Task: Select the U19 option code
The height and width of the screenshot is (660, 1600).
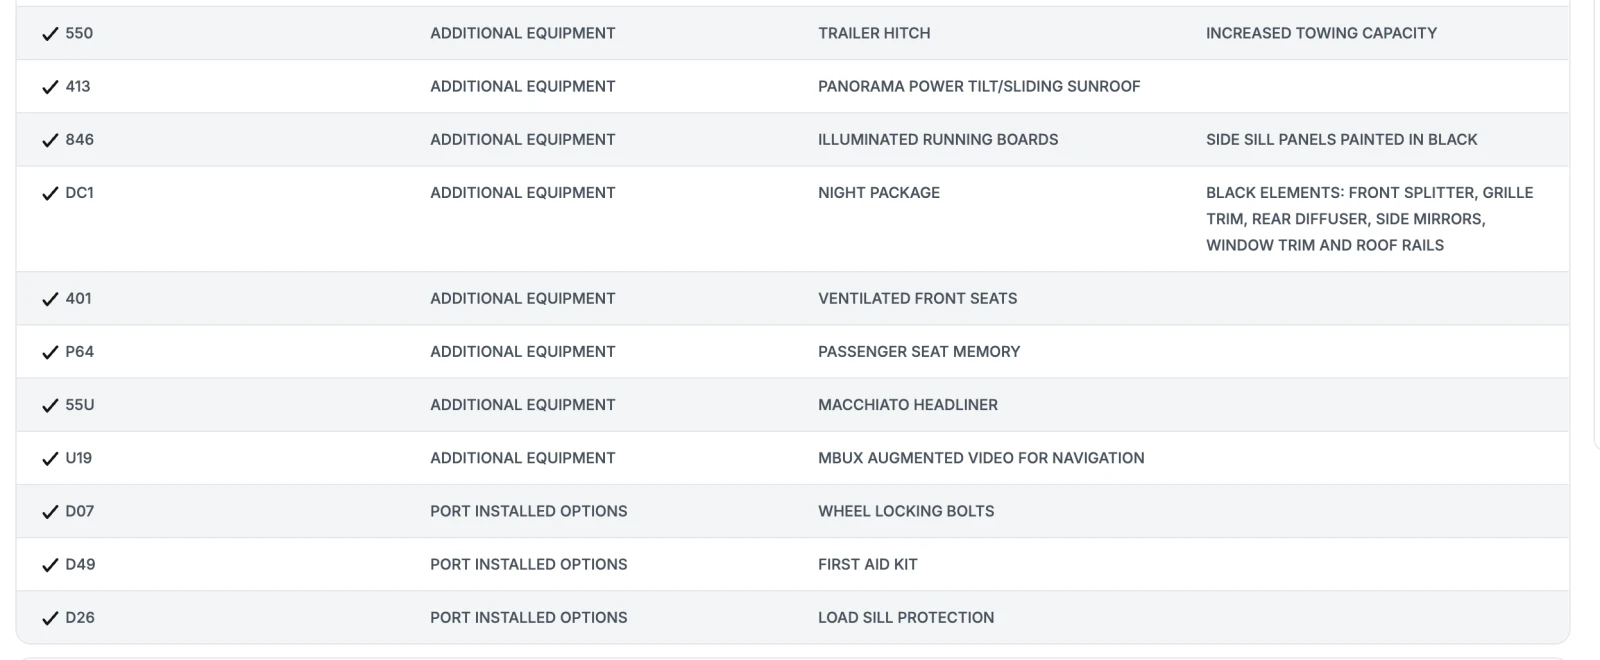Action: tap(78, 458)
